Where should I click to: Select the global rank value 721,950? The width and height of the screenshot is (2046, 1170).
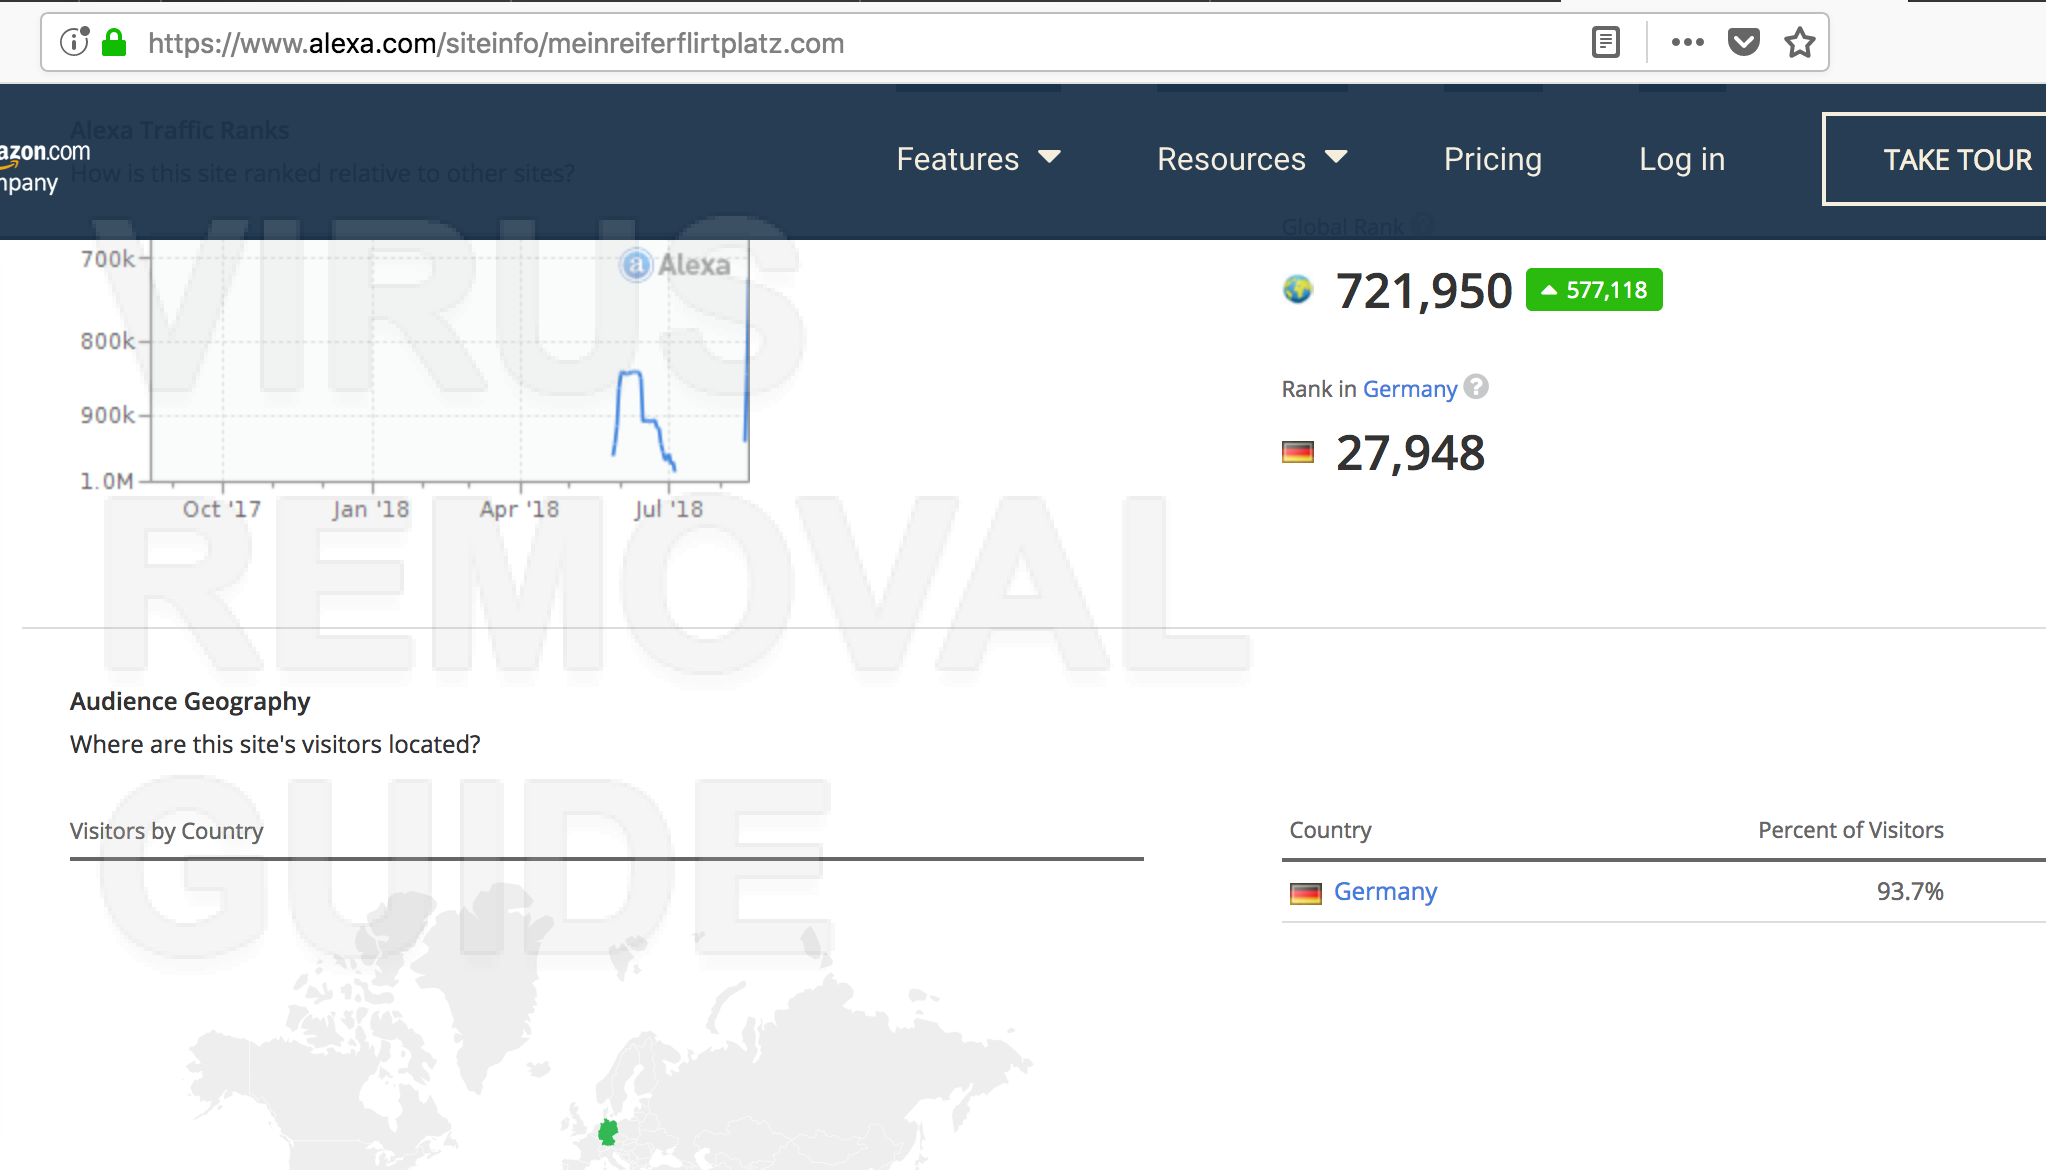tap(1424, 291)
